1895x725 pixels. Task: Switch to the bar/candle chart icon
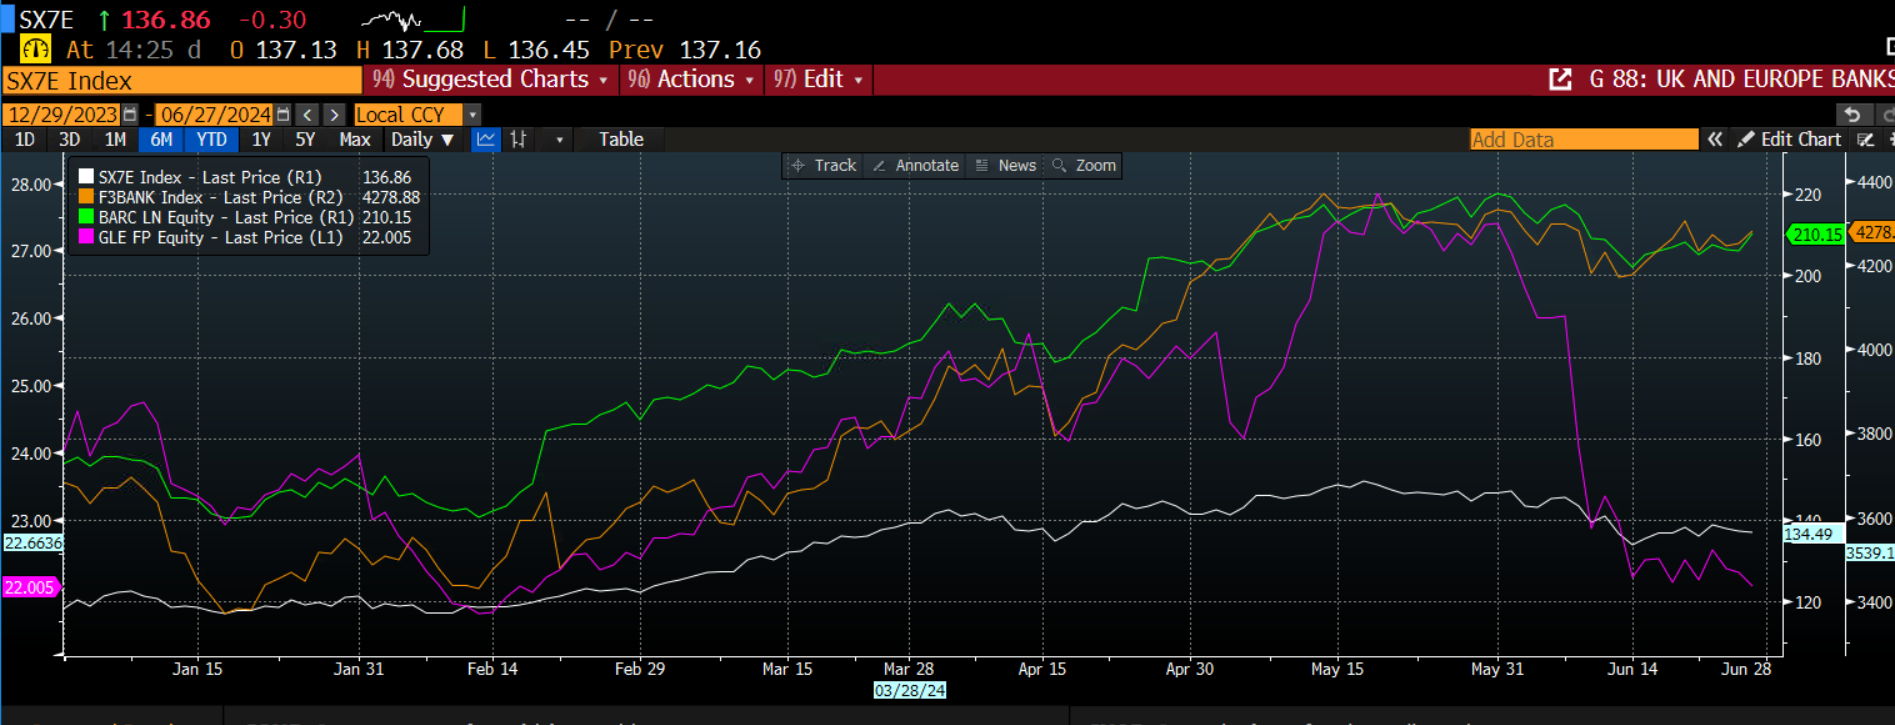click(x=518, y=140)
